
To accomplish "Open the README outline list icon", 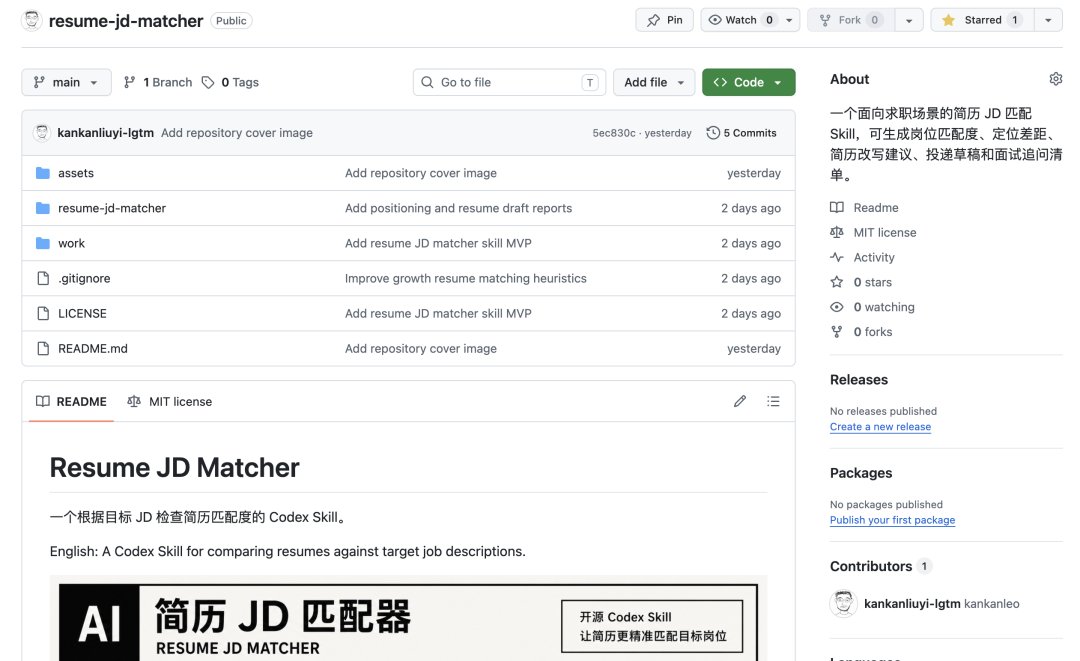I will (773, 401).
